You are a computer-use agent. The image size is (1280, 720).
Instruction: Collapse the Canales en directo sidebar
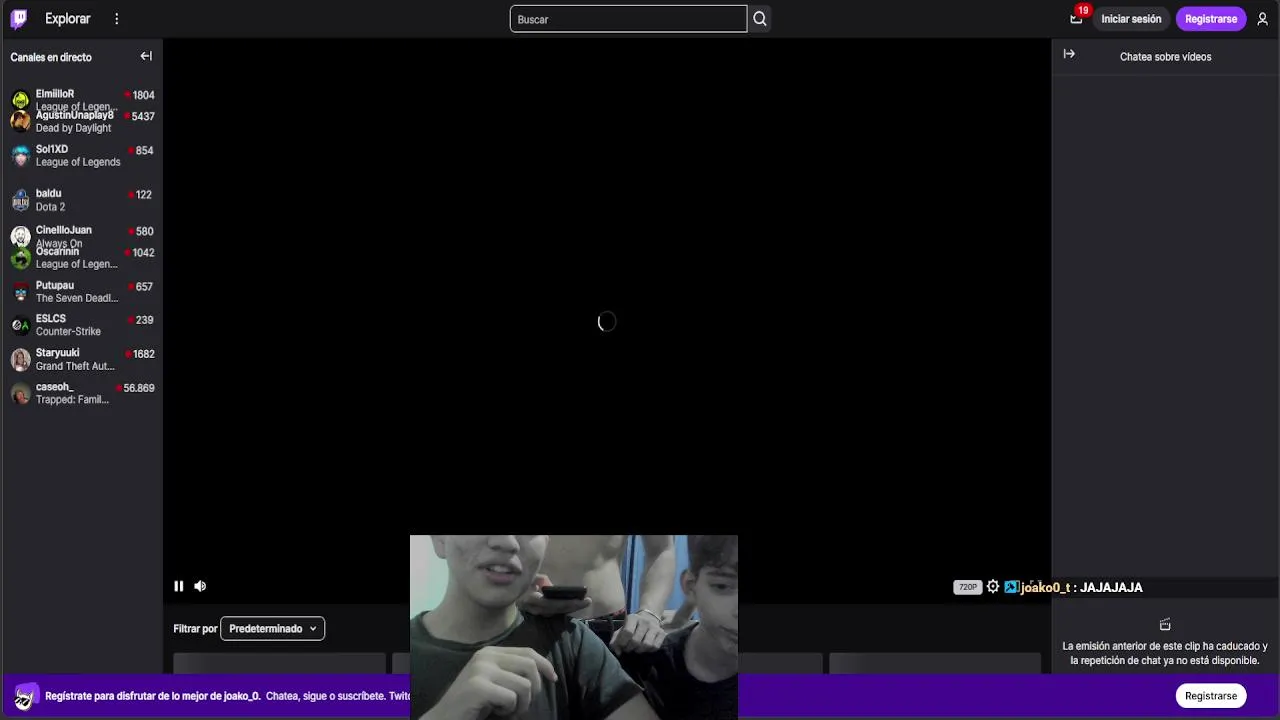146,57
